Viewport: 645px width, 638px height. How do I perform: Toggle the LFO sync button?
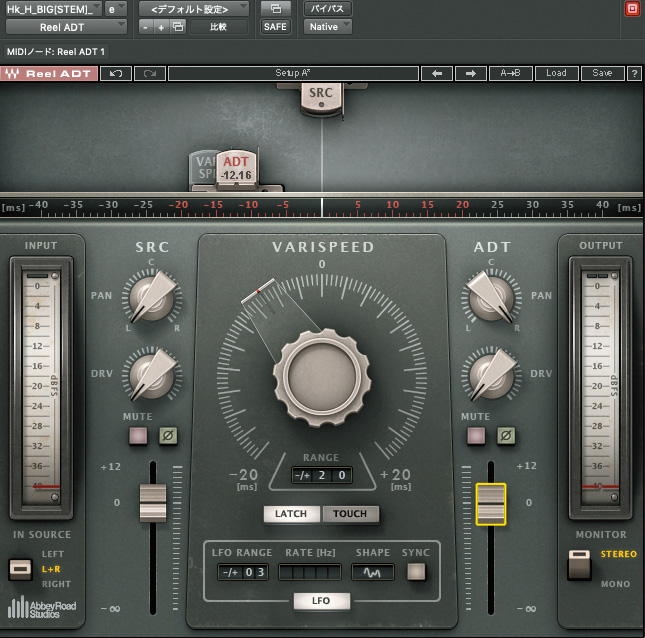click(x=416, y=572)
